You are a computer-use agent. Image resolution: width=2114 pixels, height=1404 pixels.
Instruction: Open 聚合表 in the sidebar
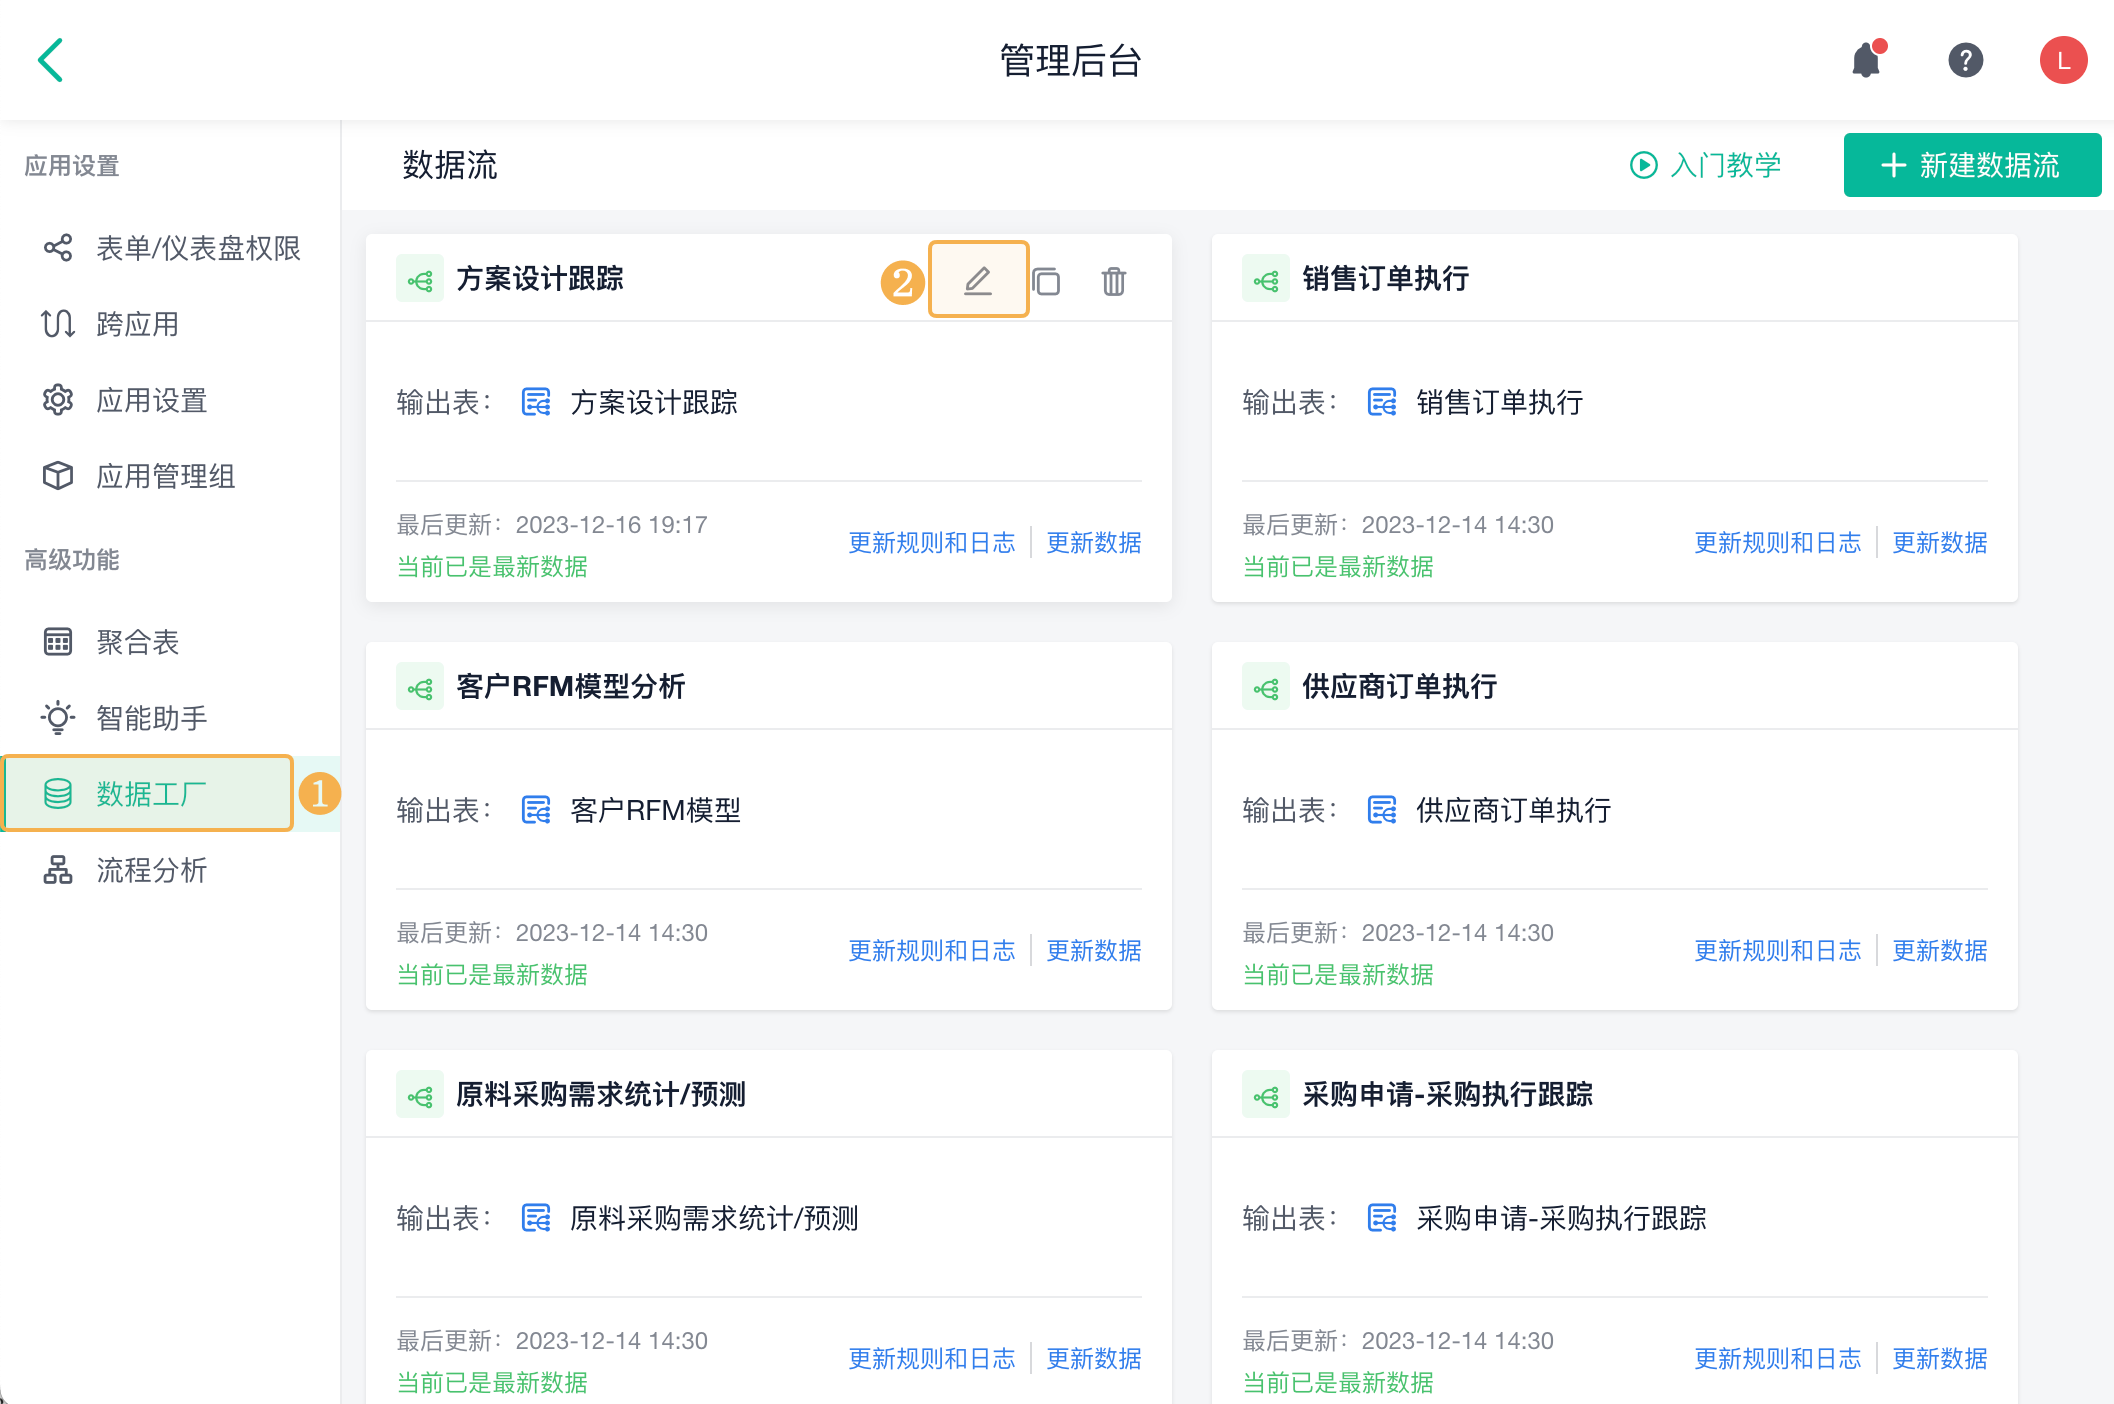pyautogui.click(x=170, y=642)
